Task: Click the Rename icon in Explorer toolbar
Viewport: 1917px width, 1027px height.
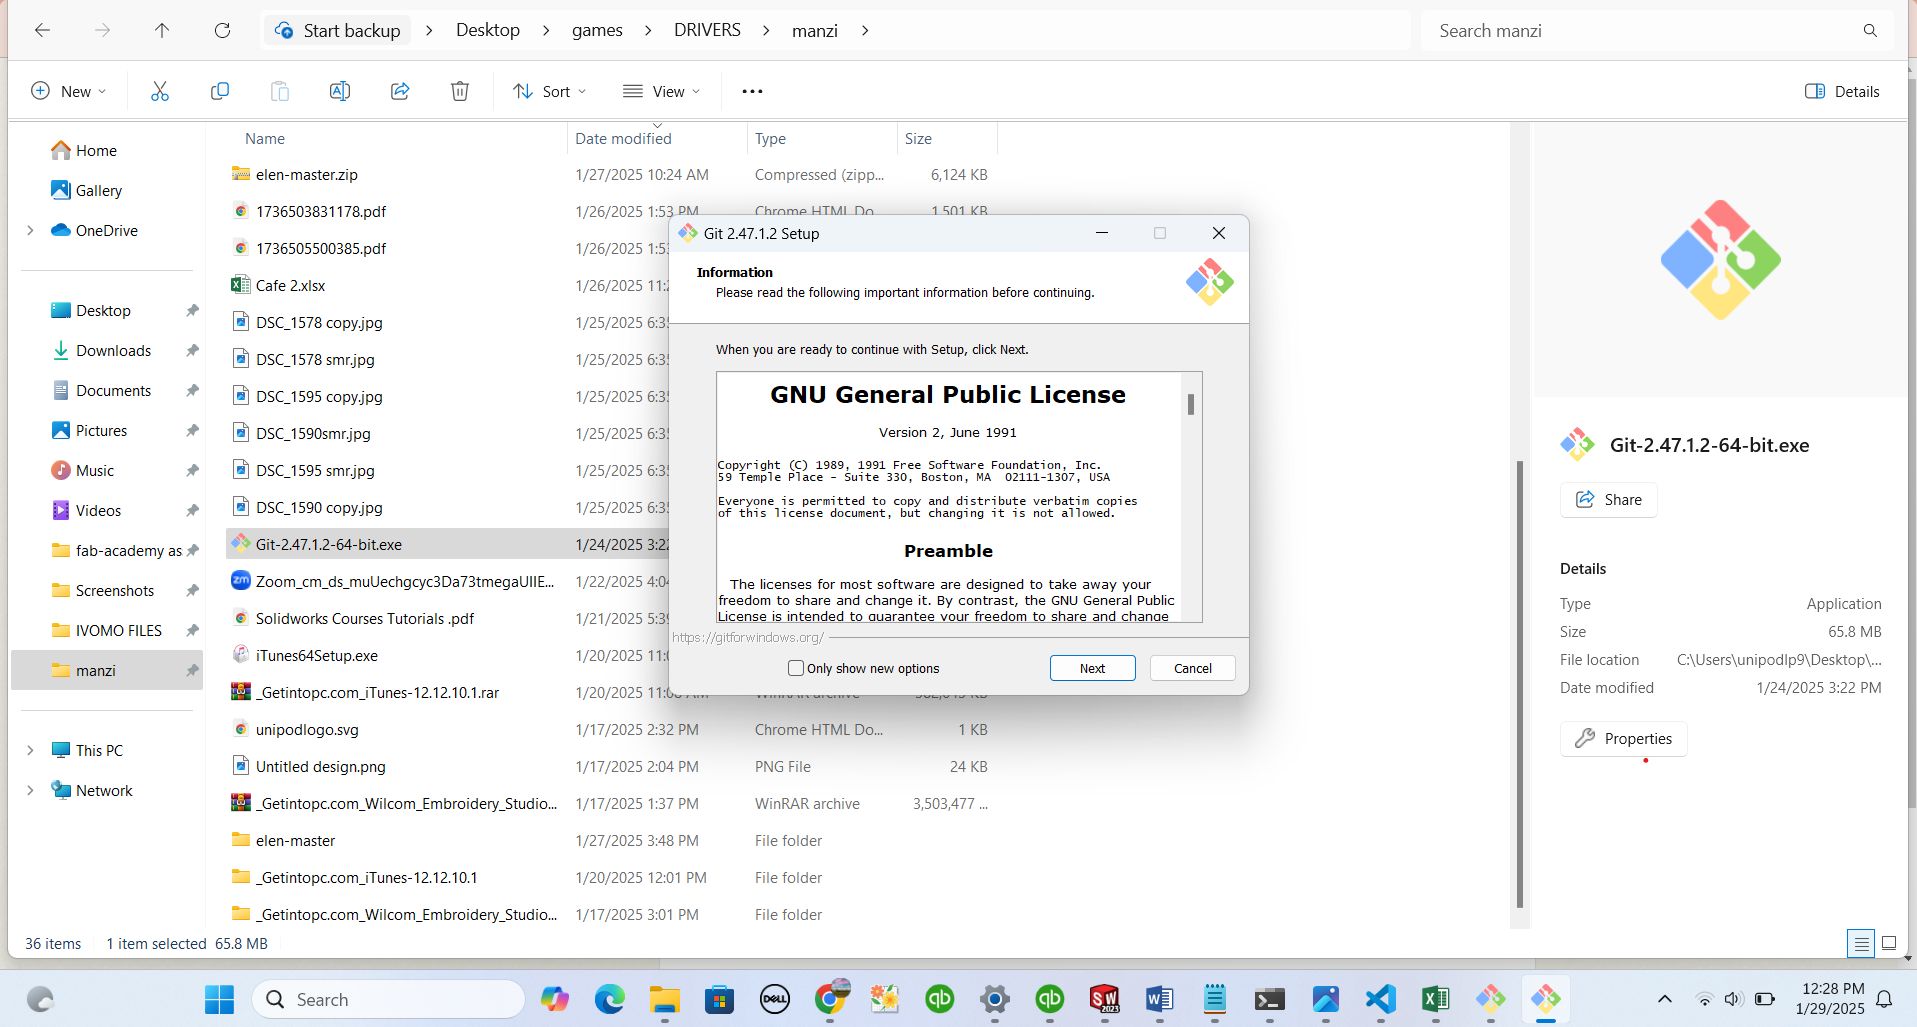Action: click(x=339, y=91)
